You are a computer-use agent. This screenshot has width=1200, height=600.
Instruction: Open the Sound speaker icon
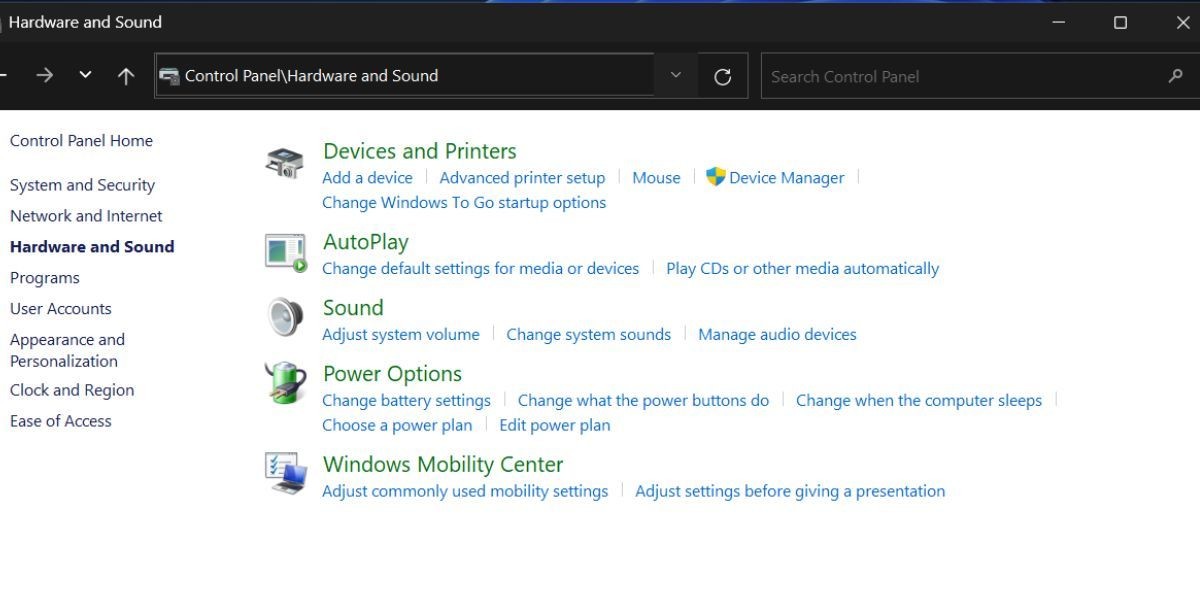pyautogui.click(x=285, y=317)
